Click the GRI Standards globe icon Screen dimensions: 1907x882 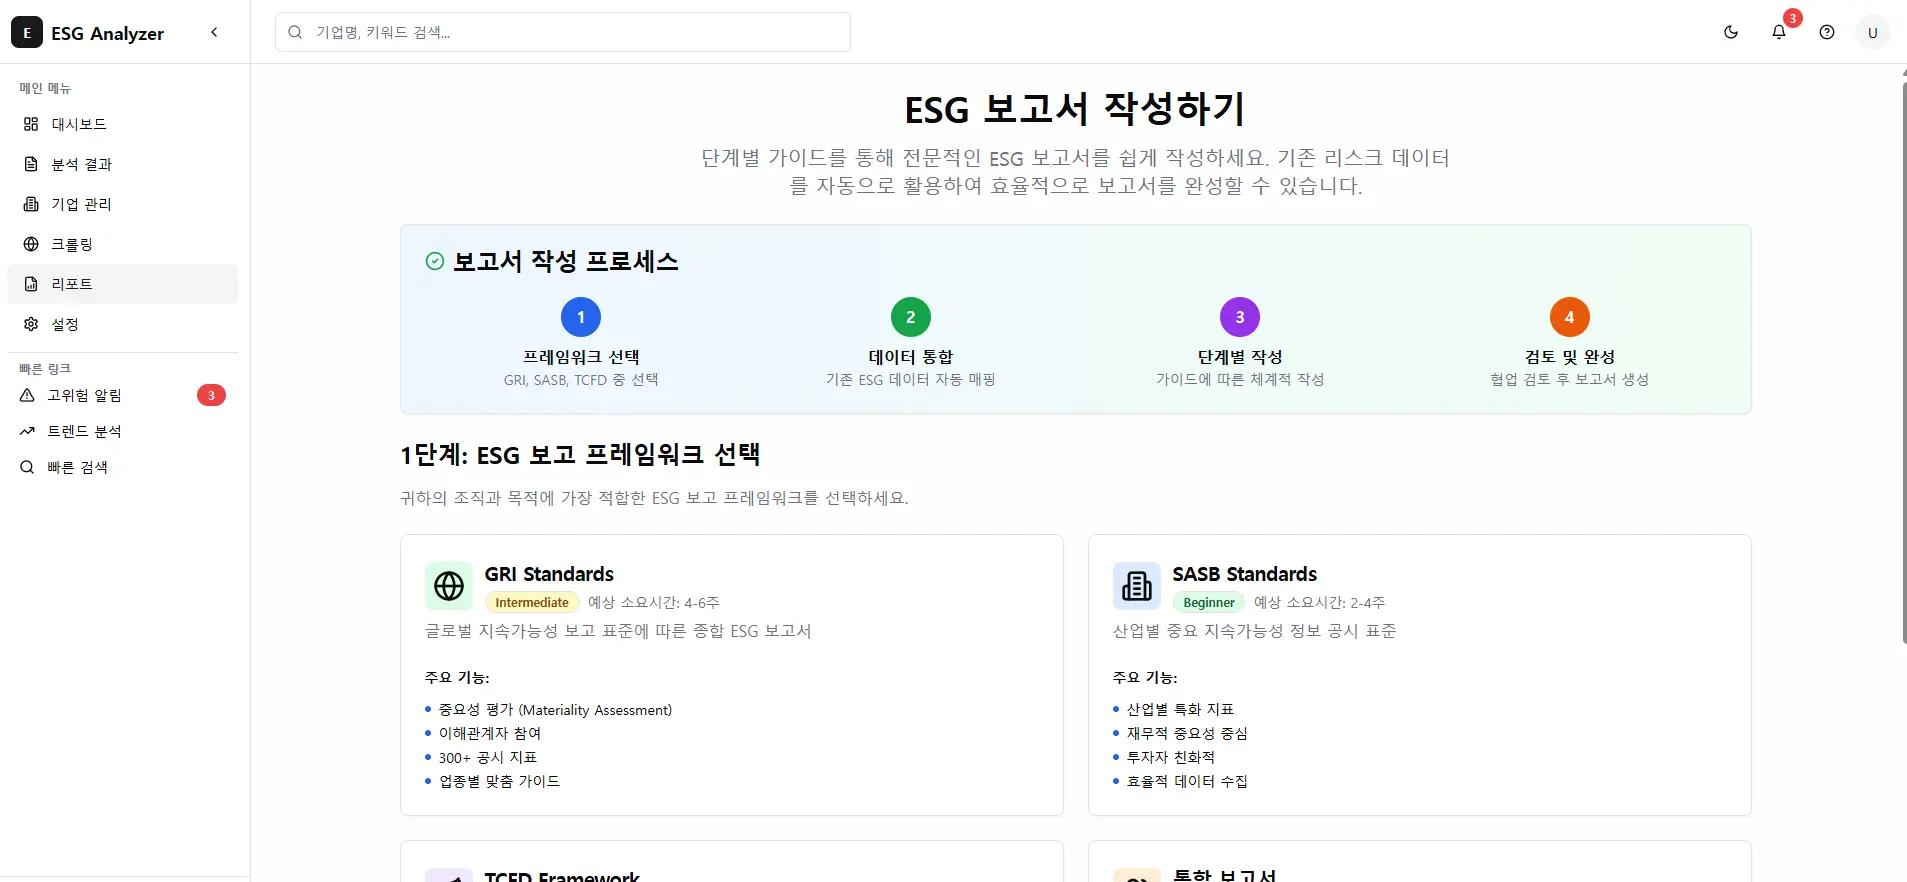click(449, 586)
